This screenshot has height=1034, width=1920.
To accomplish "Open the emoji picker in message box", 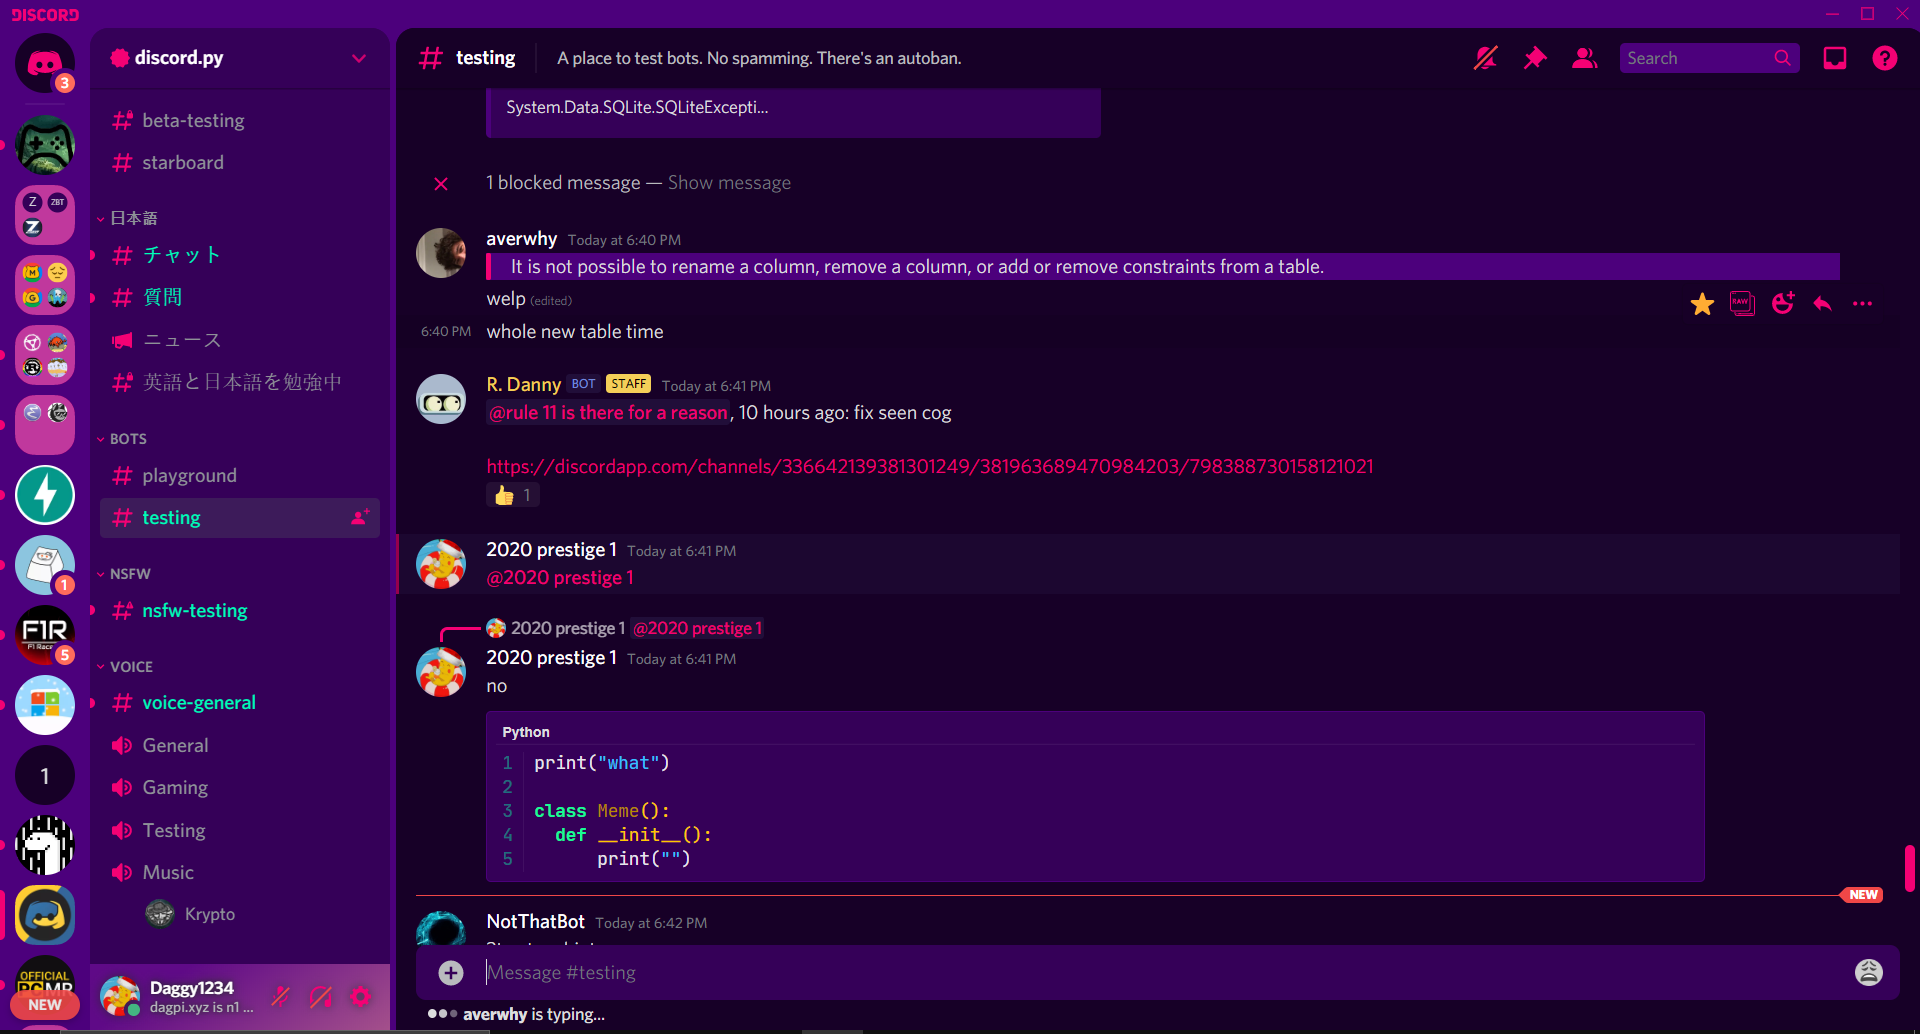I will pyautogui.click(x=1868, y=972).
